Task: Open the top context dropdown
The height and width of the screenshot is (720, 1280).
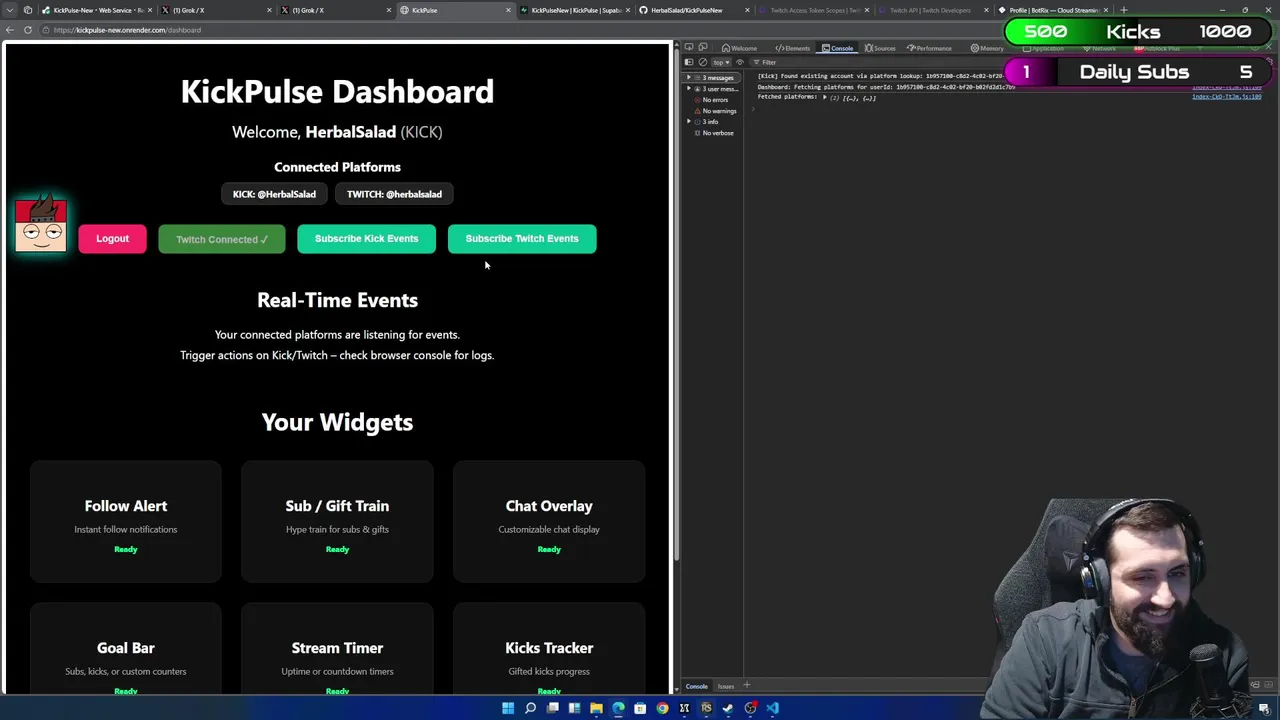Action: (x=721, y=62)
